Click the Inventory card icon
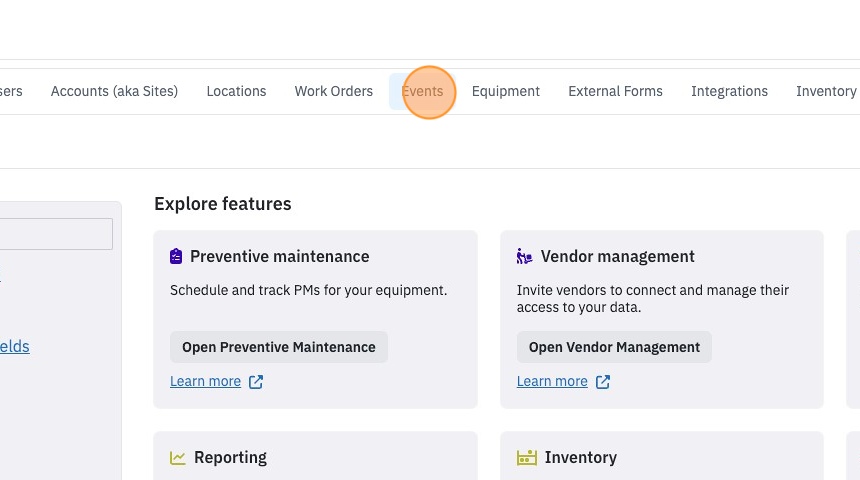 527,458
